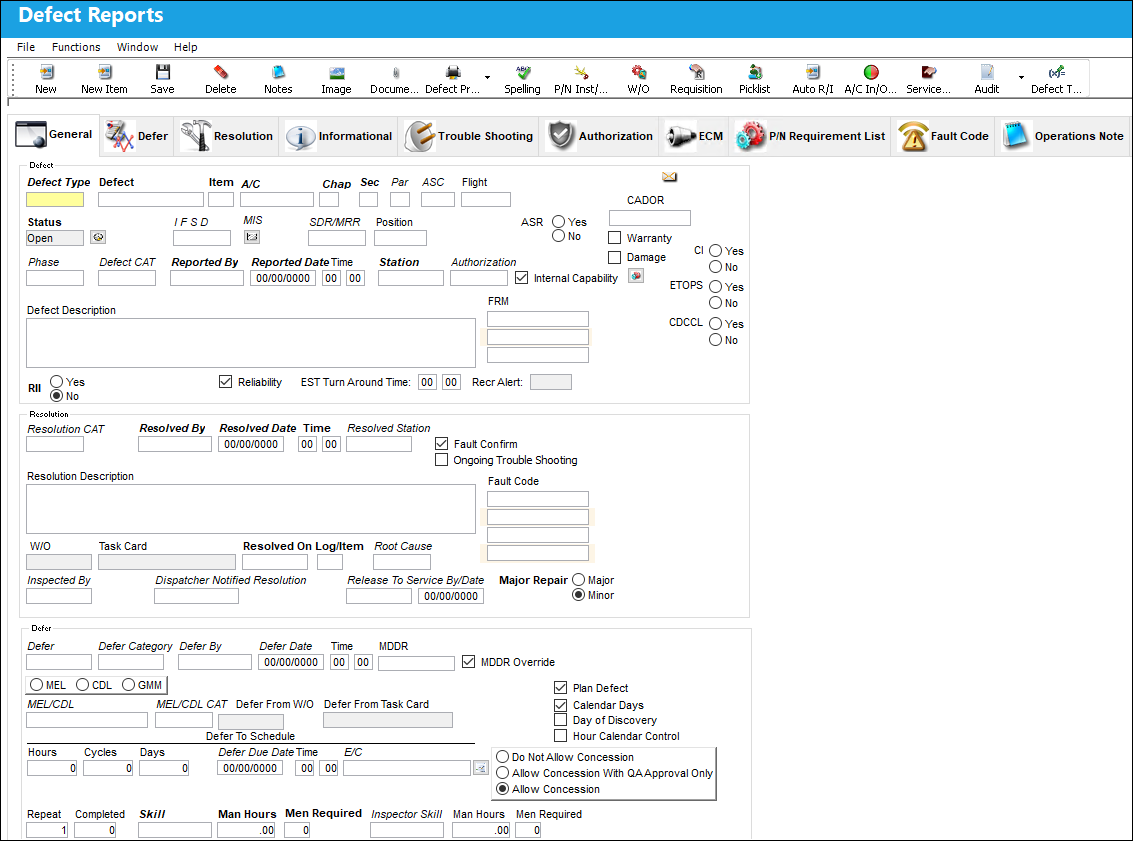Switch to the Fault Code tab
Viewport: 1133px width, 841px height.
pos(942,136)
